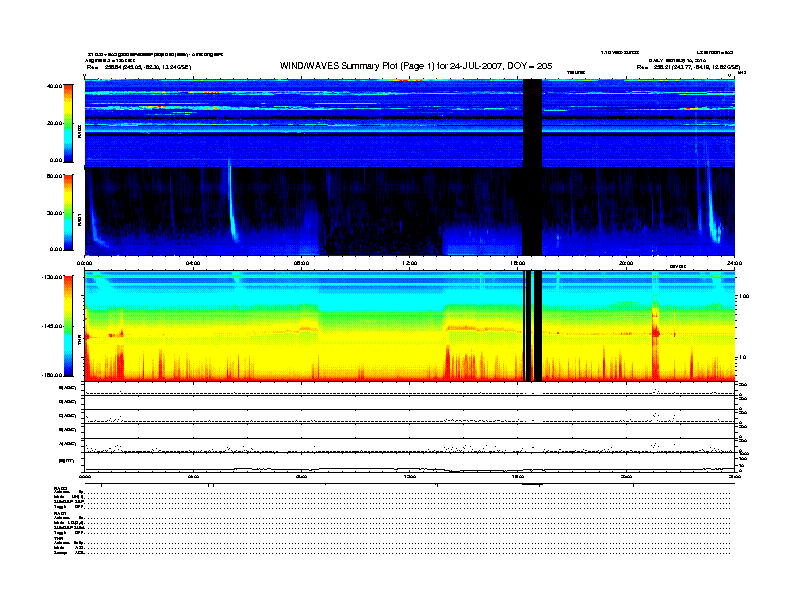Image resolution: width=792 pixels, height=612 pixels.
Task: Click the GSE position text at top left
Action: pos(139,67)
